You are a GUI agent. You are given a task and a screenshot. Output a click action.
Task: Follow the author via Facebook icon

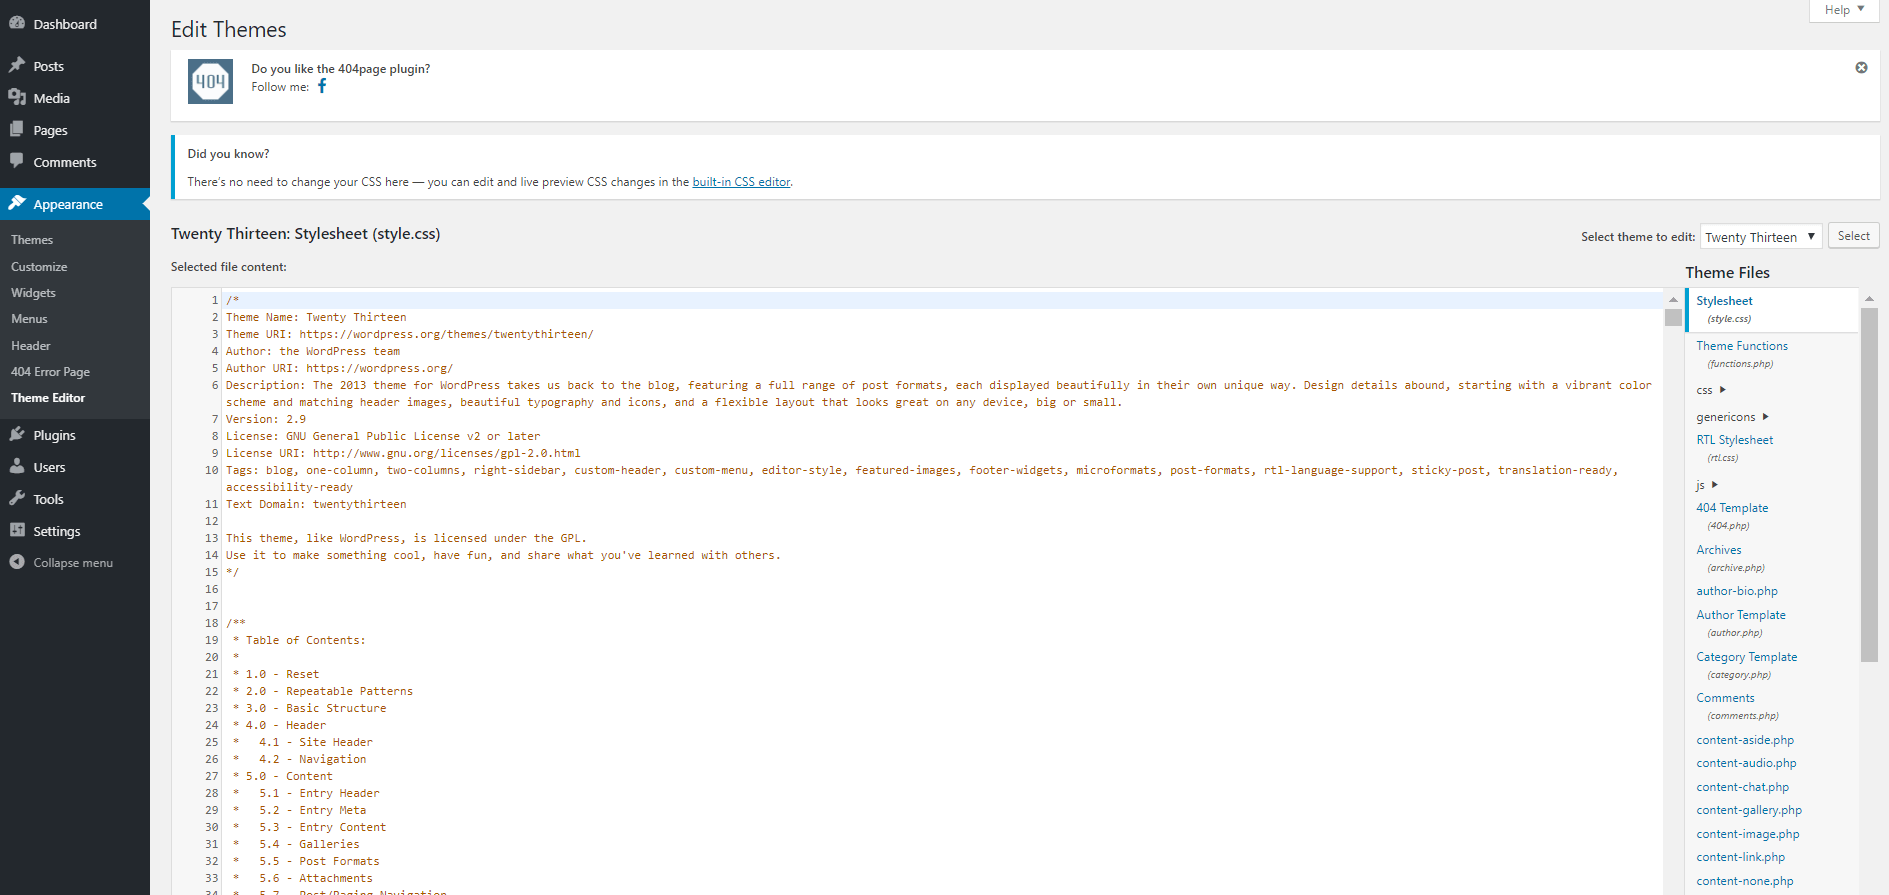[322, 86]
